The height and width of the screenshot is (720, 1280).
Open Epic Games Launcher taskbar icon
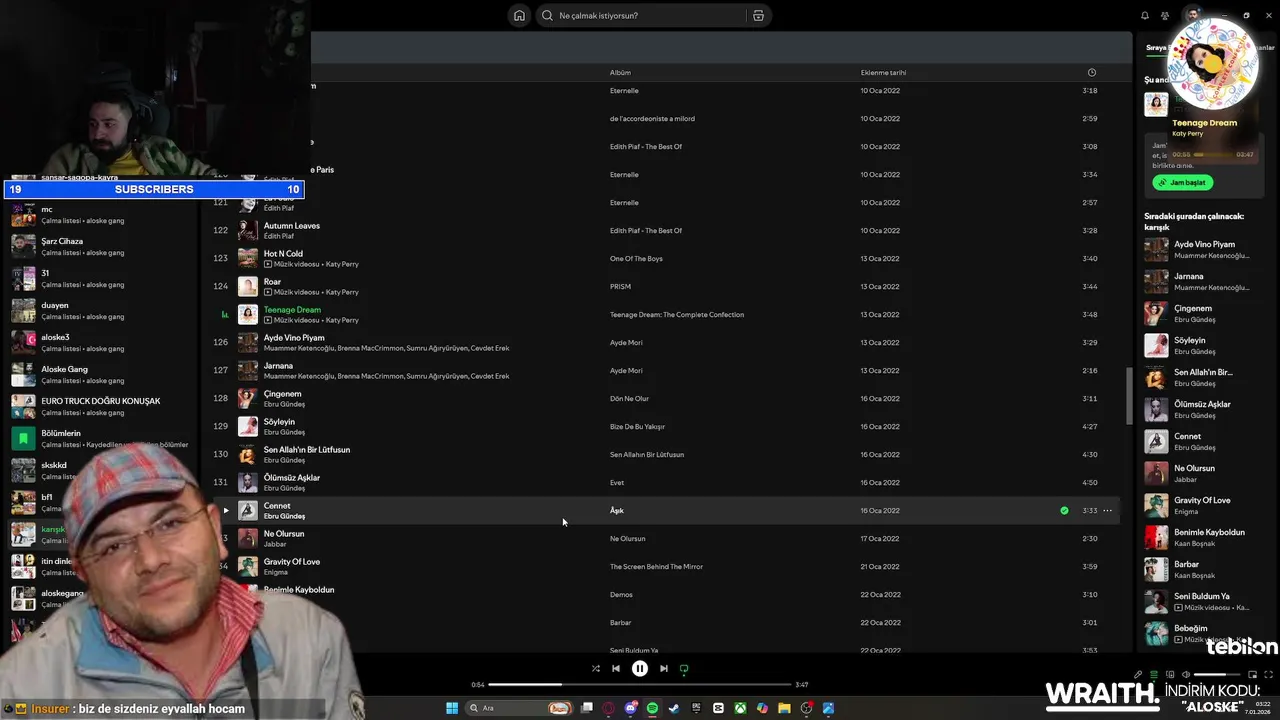pyautogui.click(x=696, y=708)
